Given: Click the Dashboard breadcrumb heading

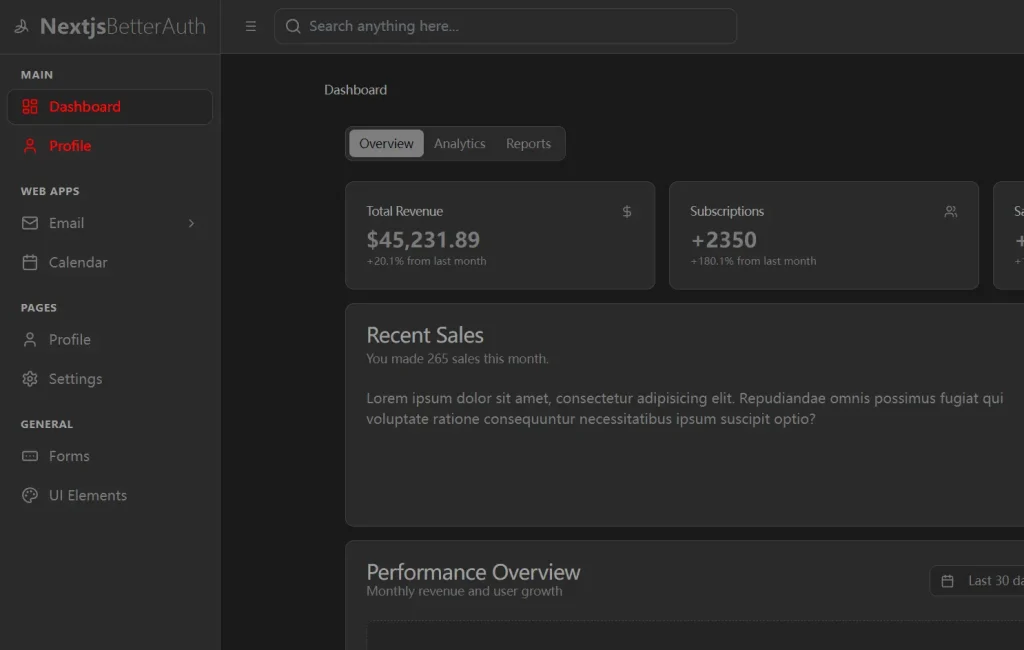Looking at the screenshot, I should coord(355,90).
